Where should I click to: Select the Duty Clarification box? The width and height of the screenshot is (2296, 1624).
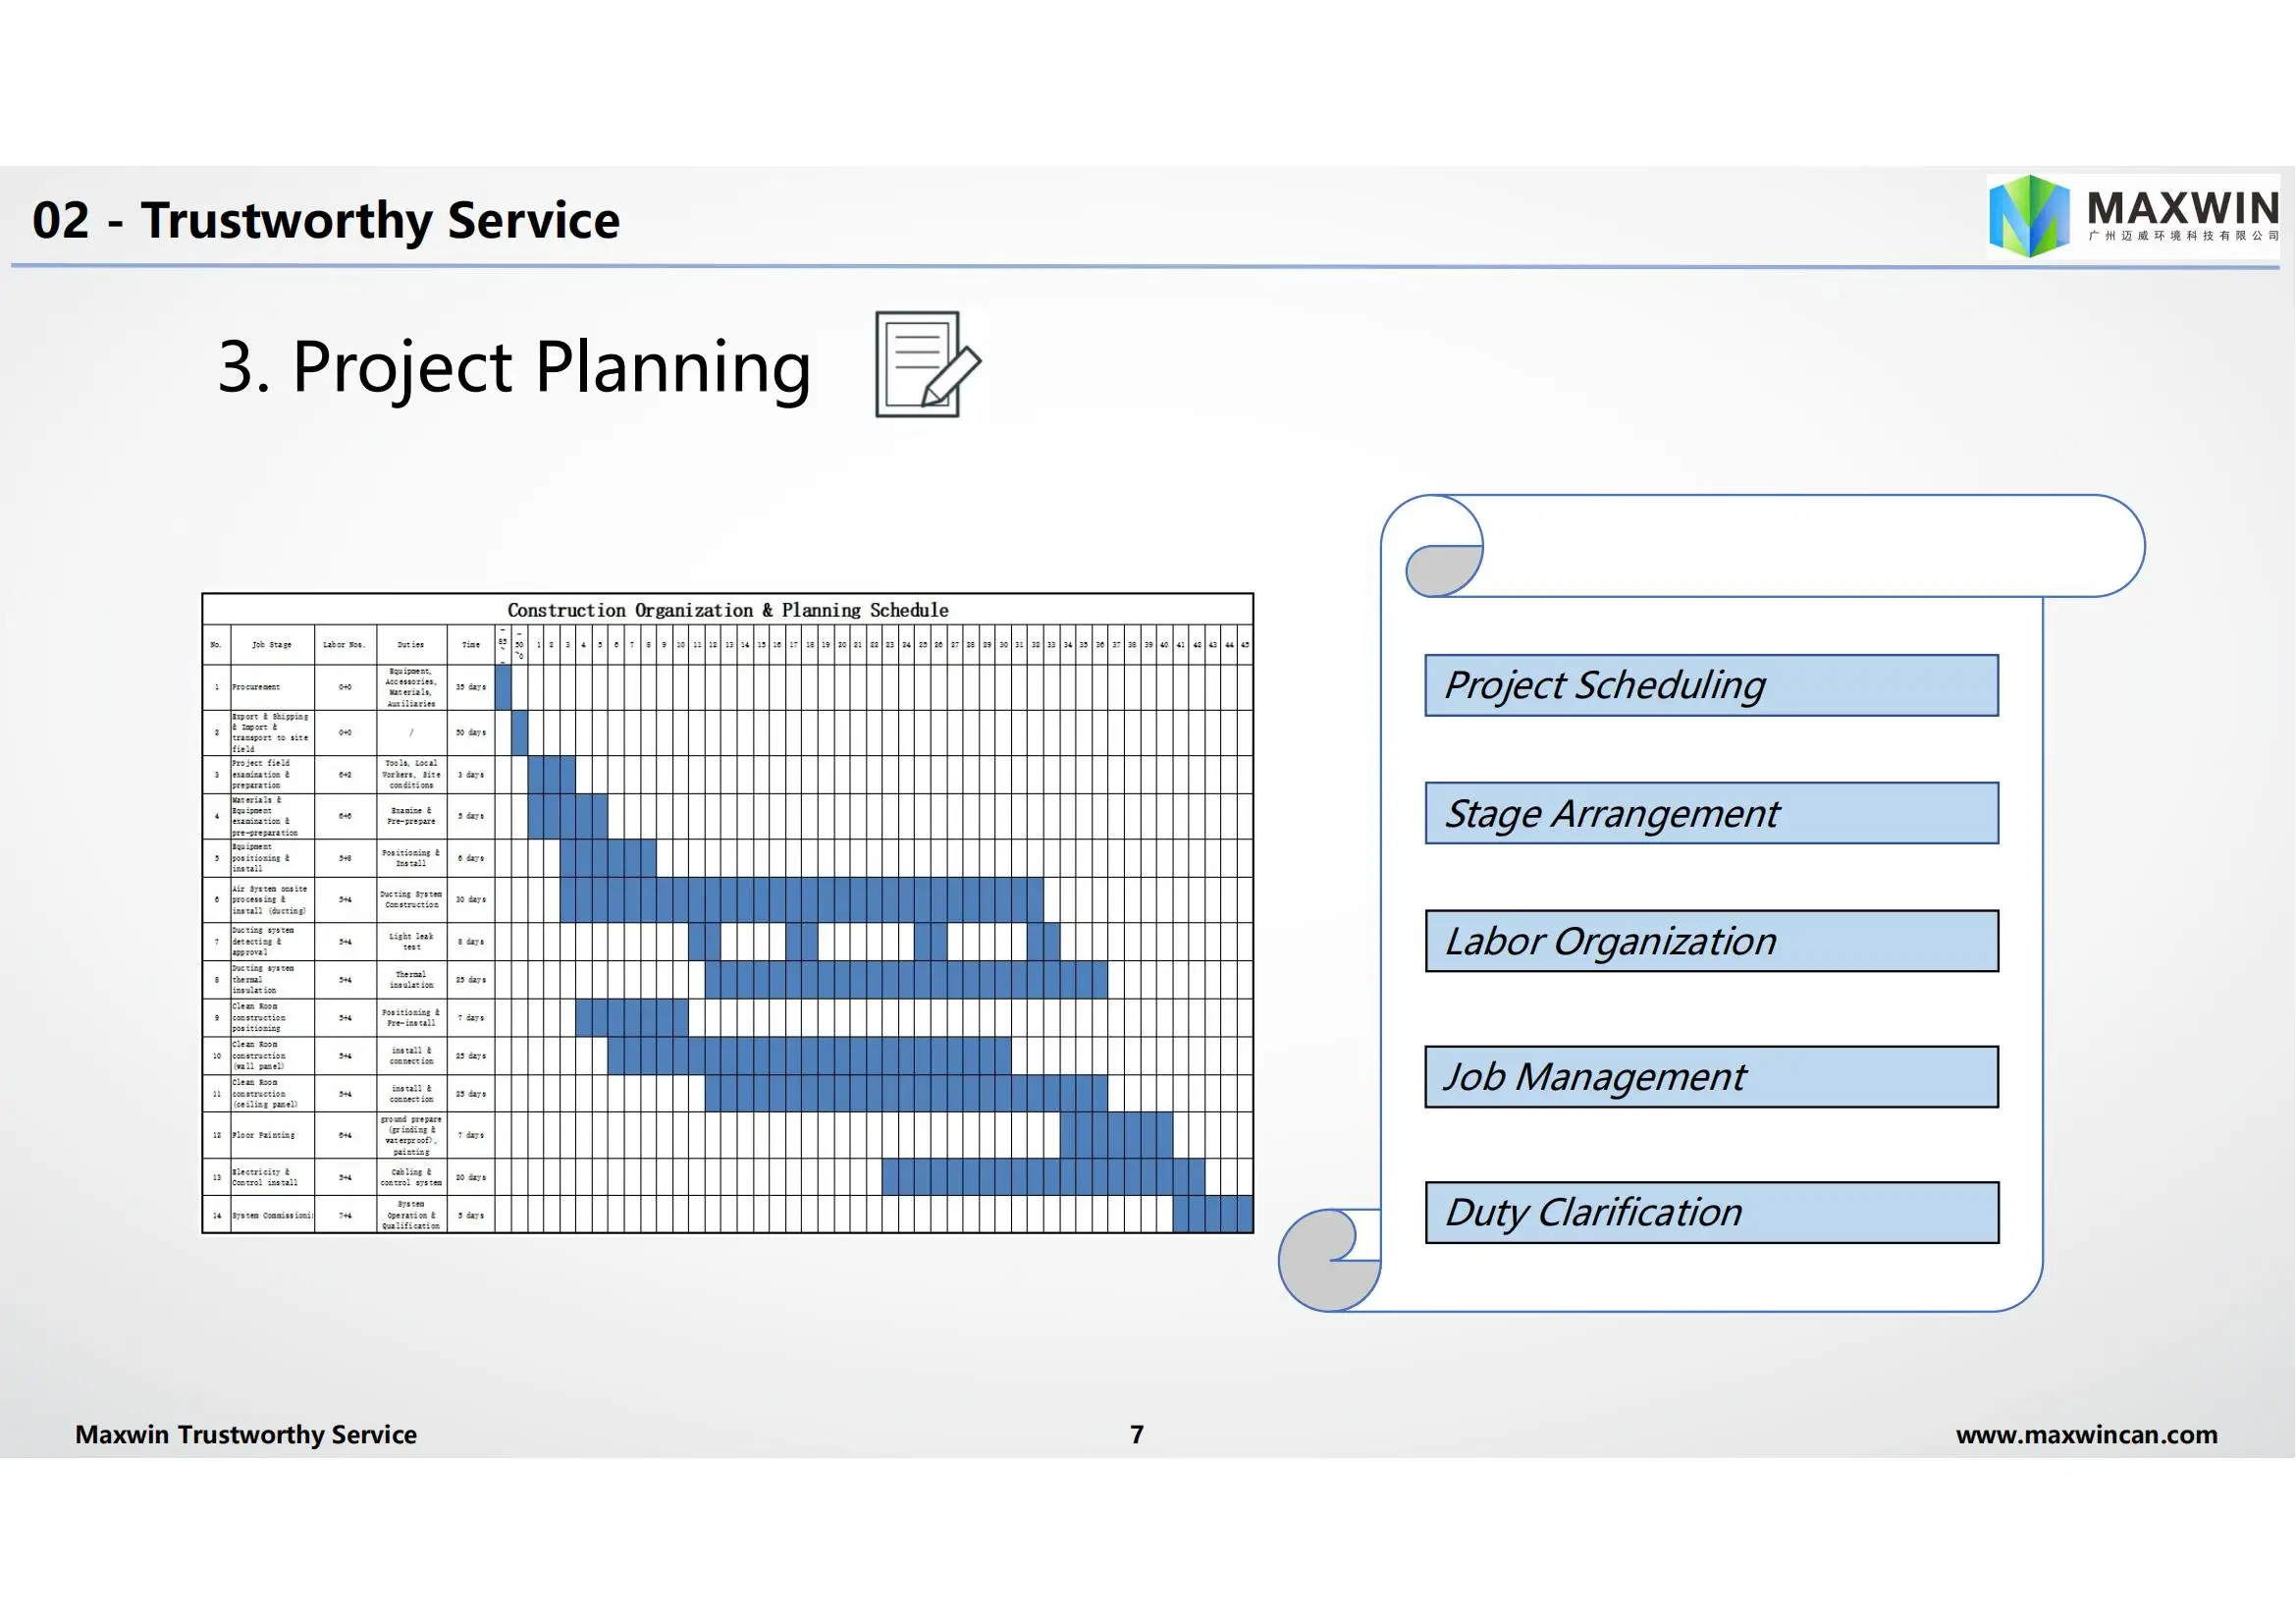tap(1712, 1213)
